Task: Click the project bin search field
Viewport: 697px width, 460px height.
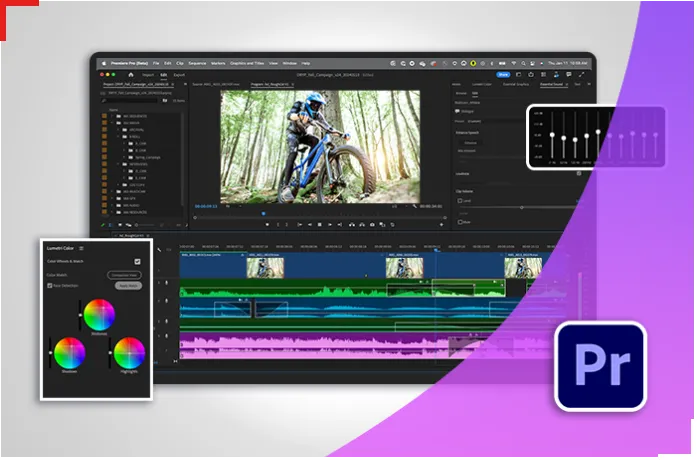Action: coord(130,101)
